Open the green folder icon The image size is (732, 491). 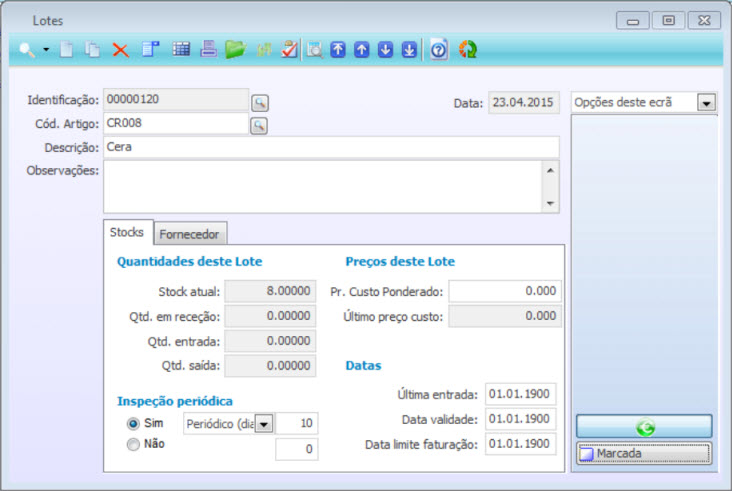(235, 49)
